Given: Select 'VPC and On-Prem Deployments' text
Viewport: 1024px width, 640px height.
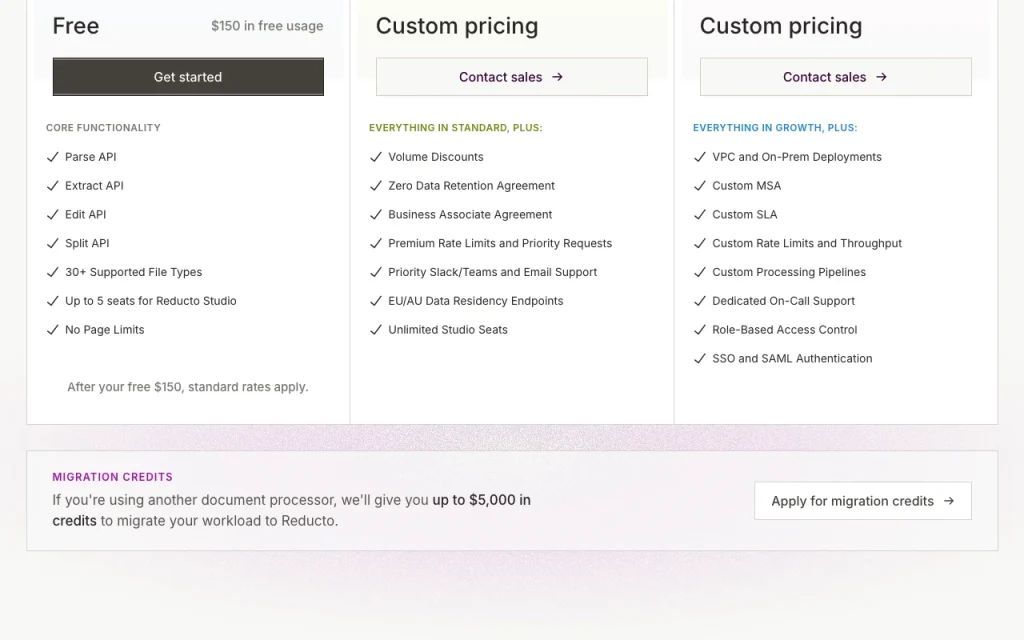Looking at the screenshot, I should 797,157.
